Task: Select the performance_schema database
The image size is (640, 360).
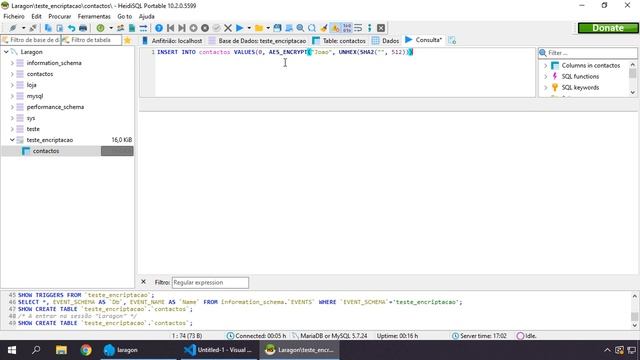Action: coord(55,107)
